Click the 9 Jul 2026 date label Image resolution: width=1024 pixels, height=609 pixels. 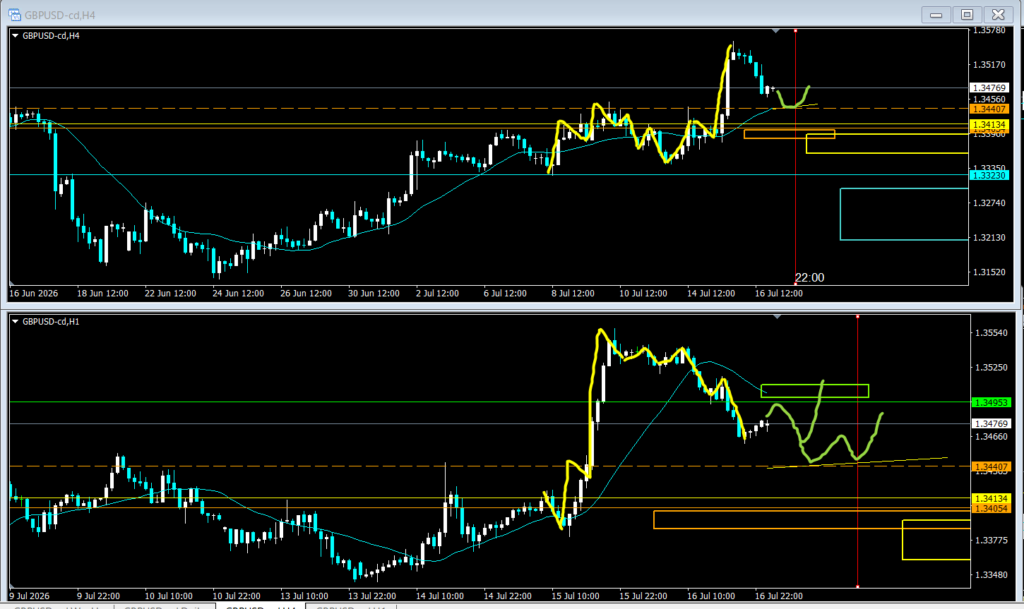(31, 596)
